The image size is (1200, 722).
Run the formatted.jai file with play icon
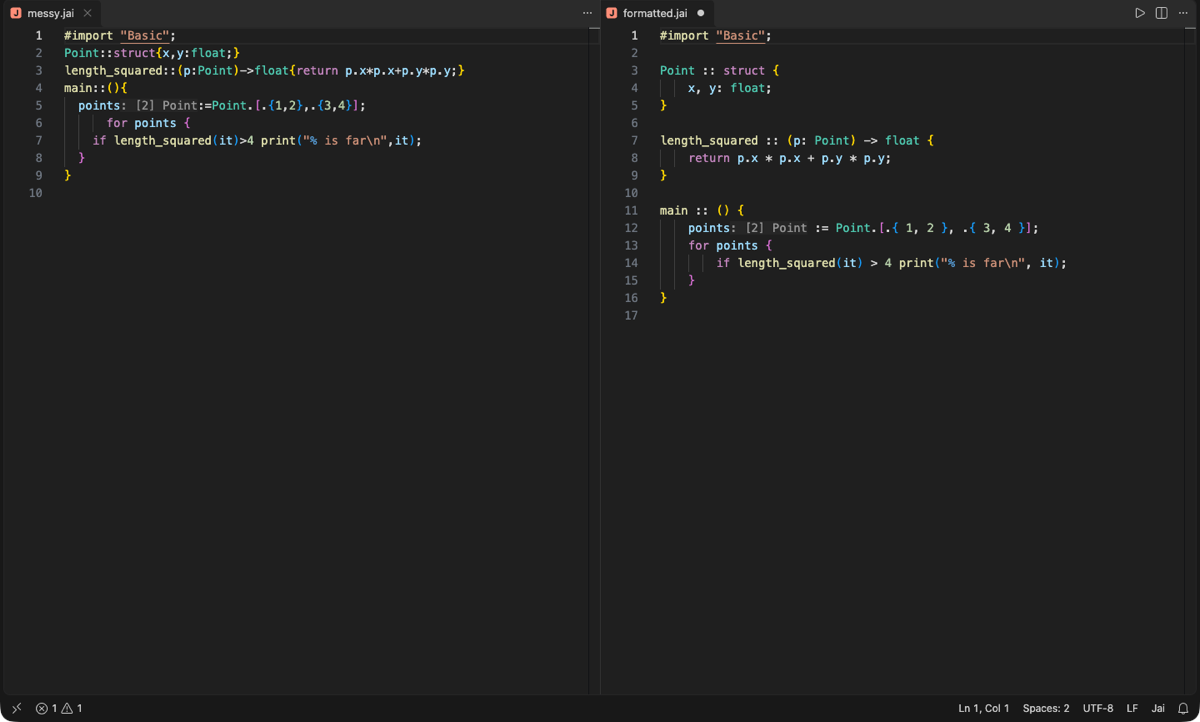1139,13
